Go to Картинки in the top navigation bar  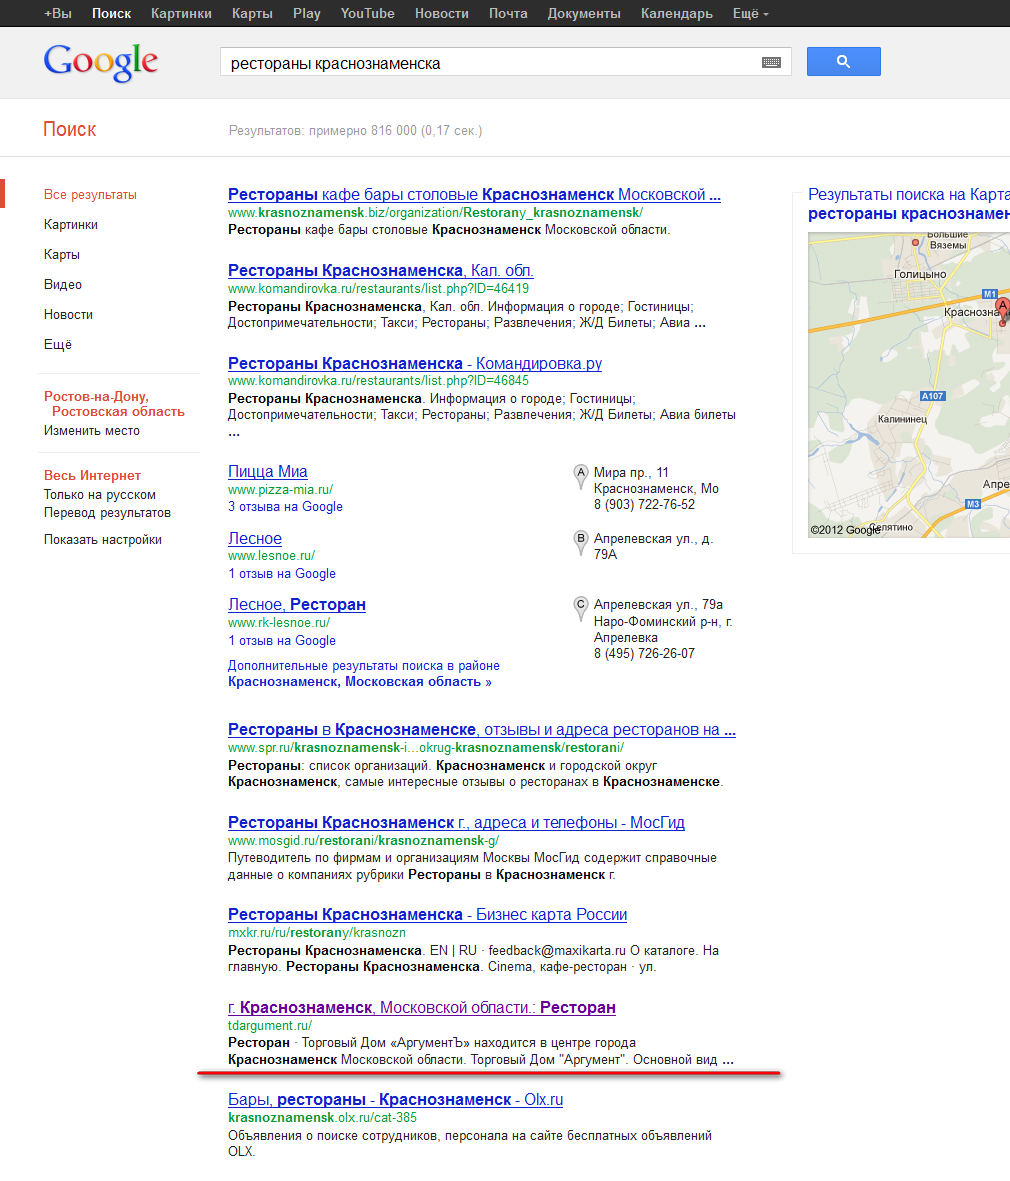pos(181,14)
